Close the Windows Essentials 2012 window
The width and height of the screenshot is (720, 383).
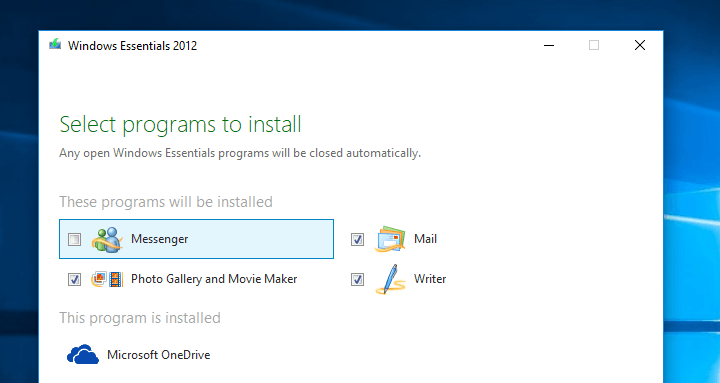pyautogui.click(x=640, y=45)
